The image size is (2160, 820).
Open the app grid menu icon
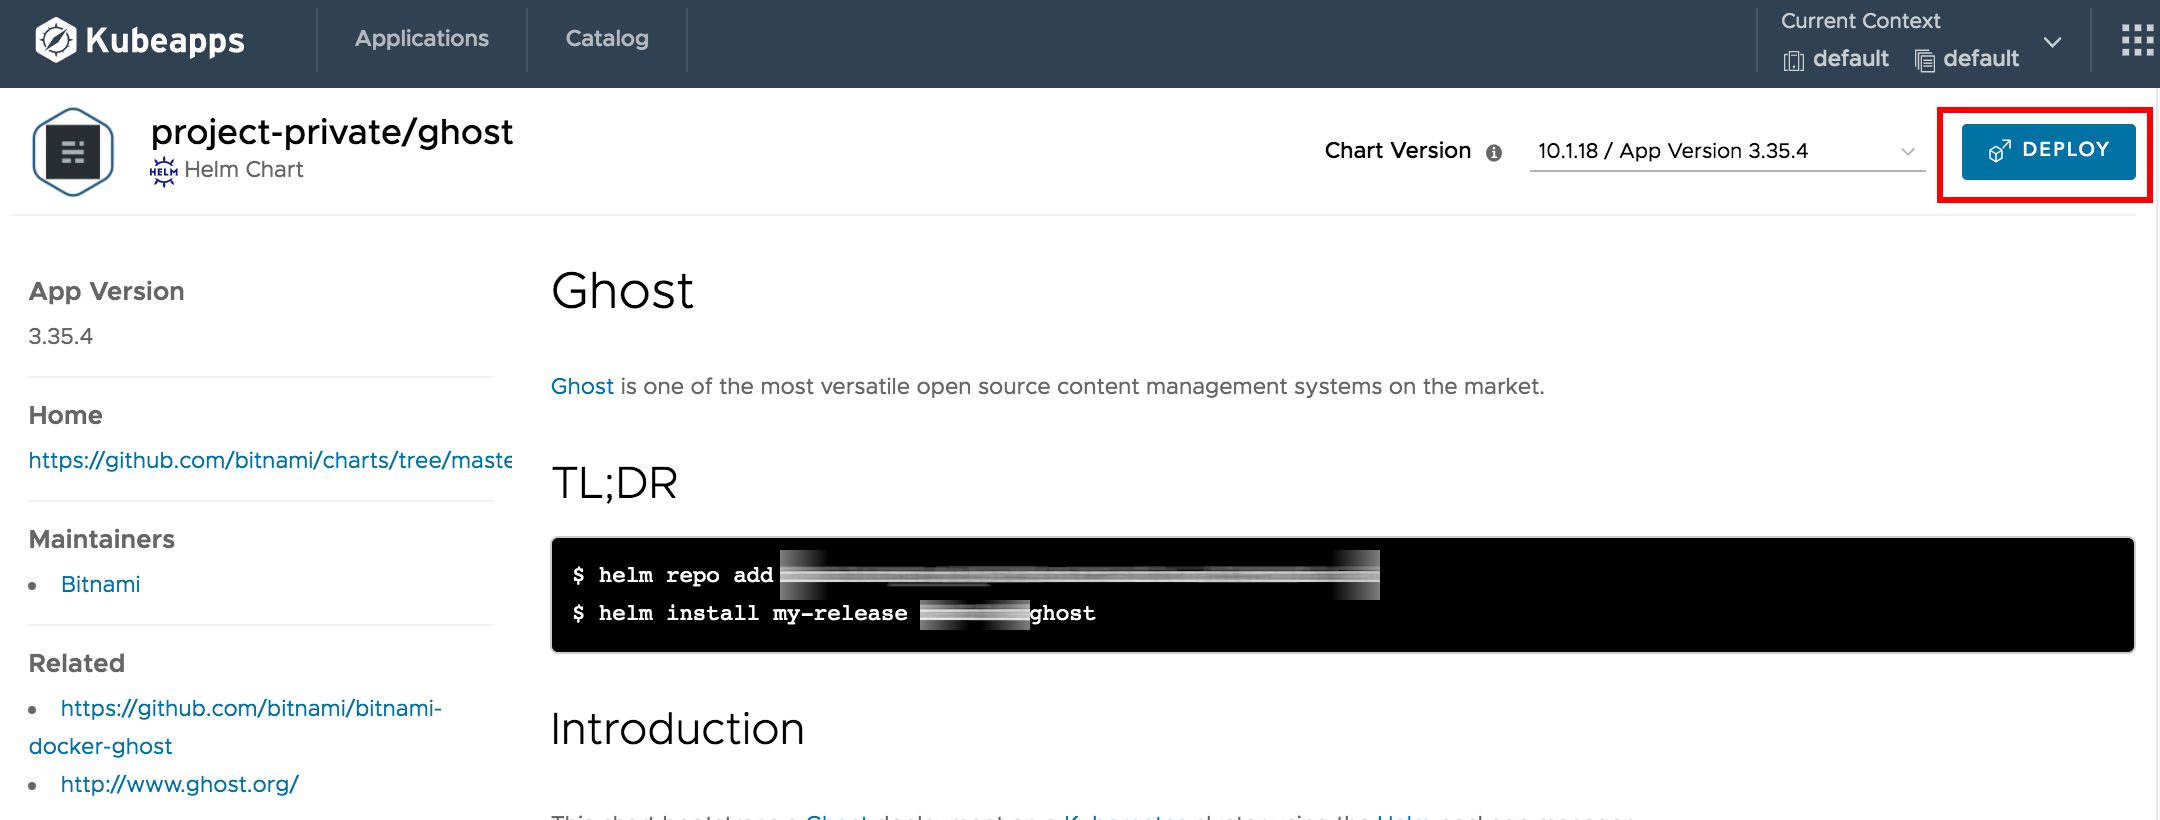[2137, 40]
